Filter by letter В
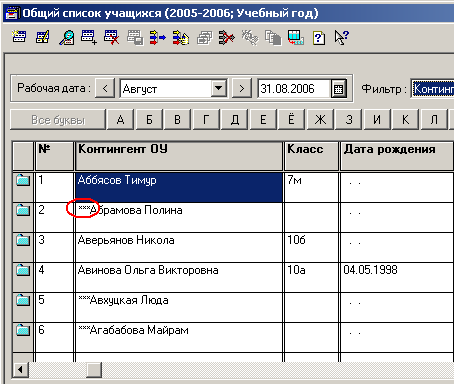Image resolution: width=454 pixels, height=384 pixels. [x=178, y=119]
